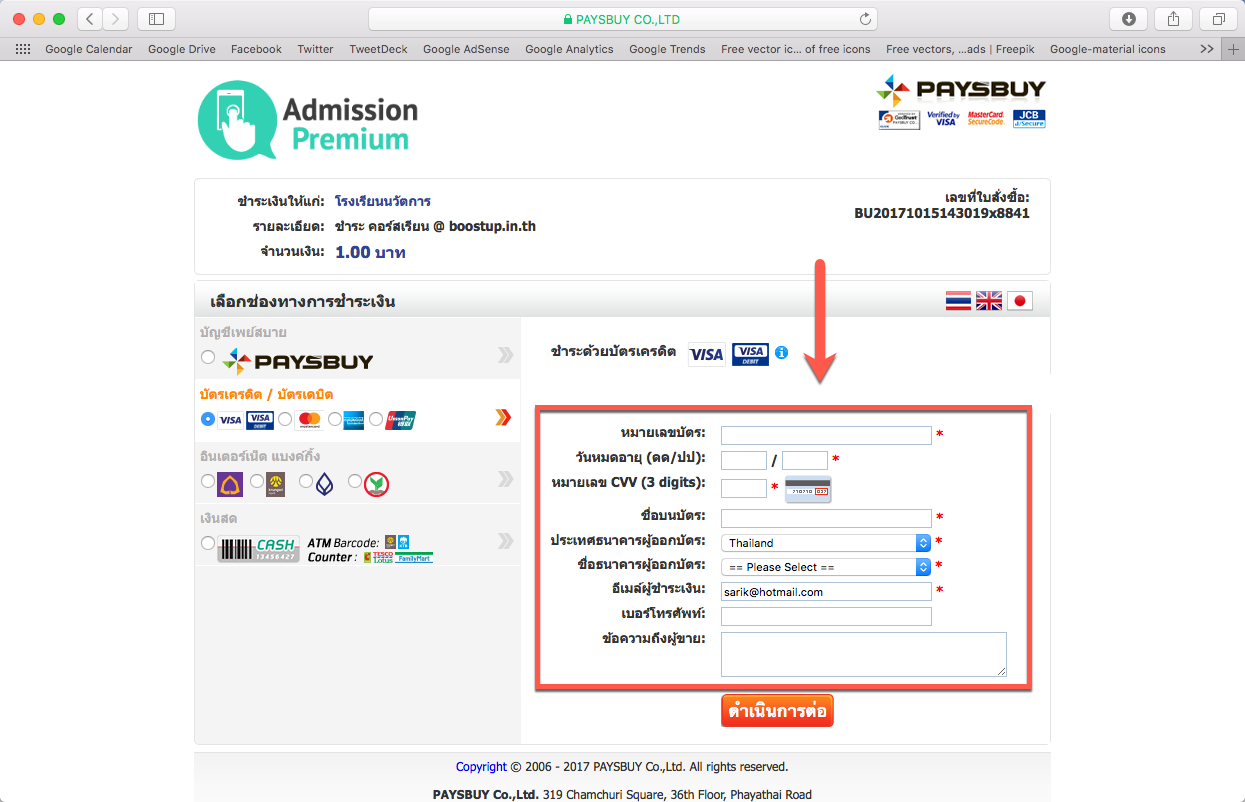
Task: Select the Kasikorn bank radio button
Action: click(x=355, y=481)
